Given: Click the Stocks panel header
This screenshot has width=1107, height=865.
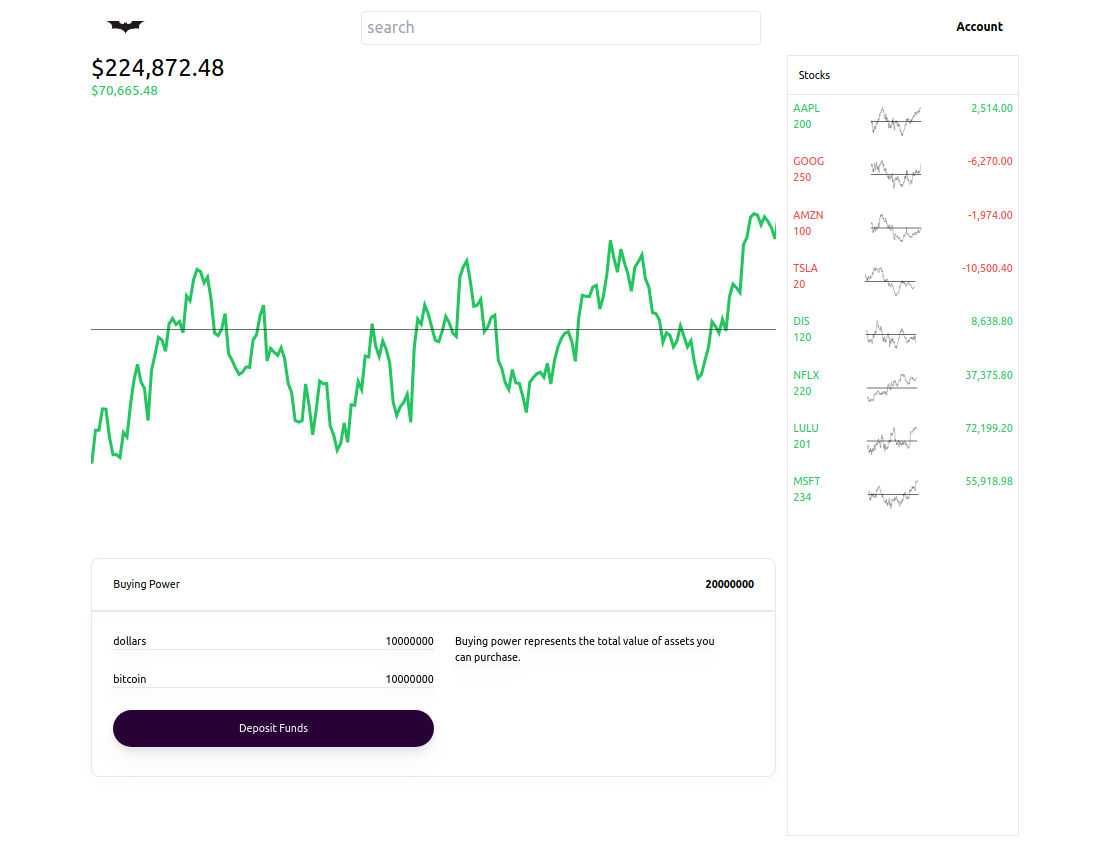Looking at the screenshot, I should [x=903, y=75].
